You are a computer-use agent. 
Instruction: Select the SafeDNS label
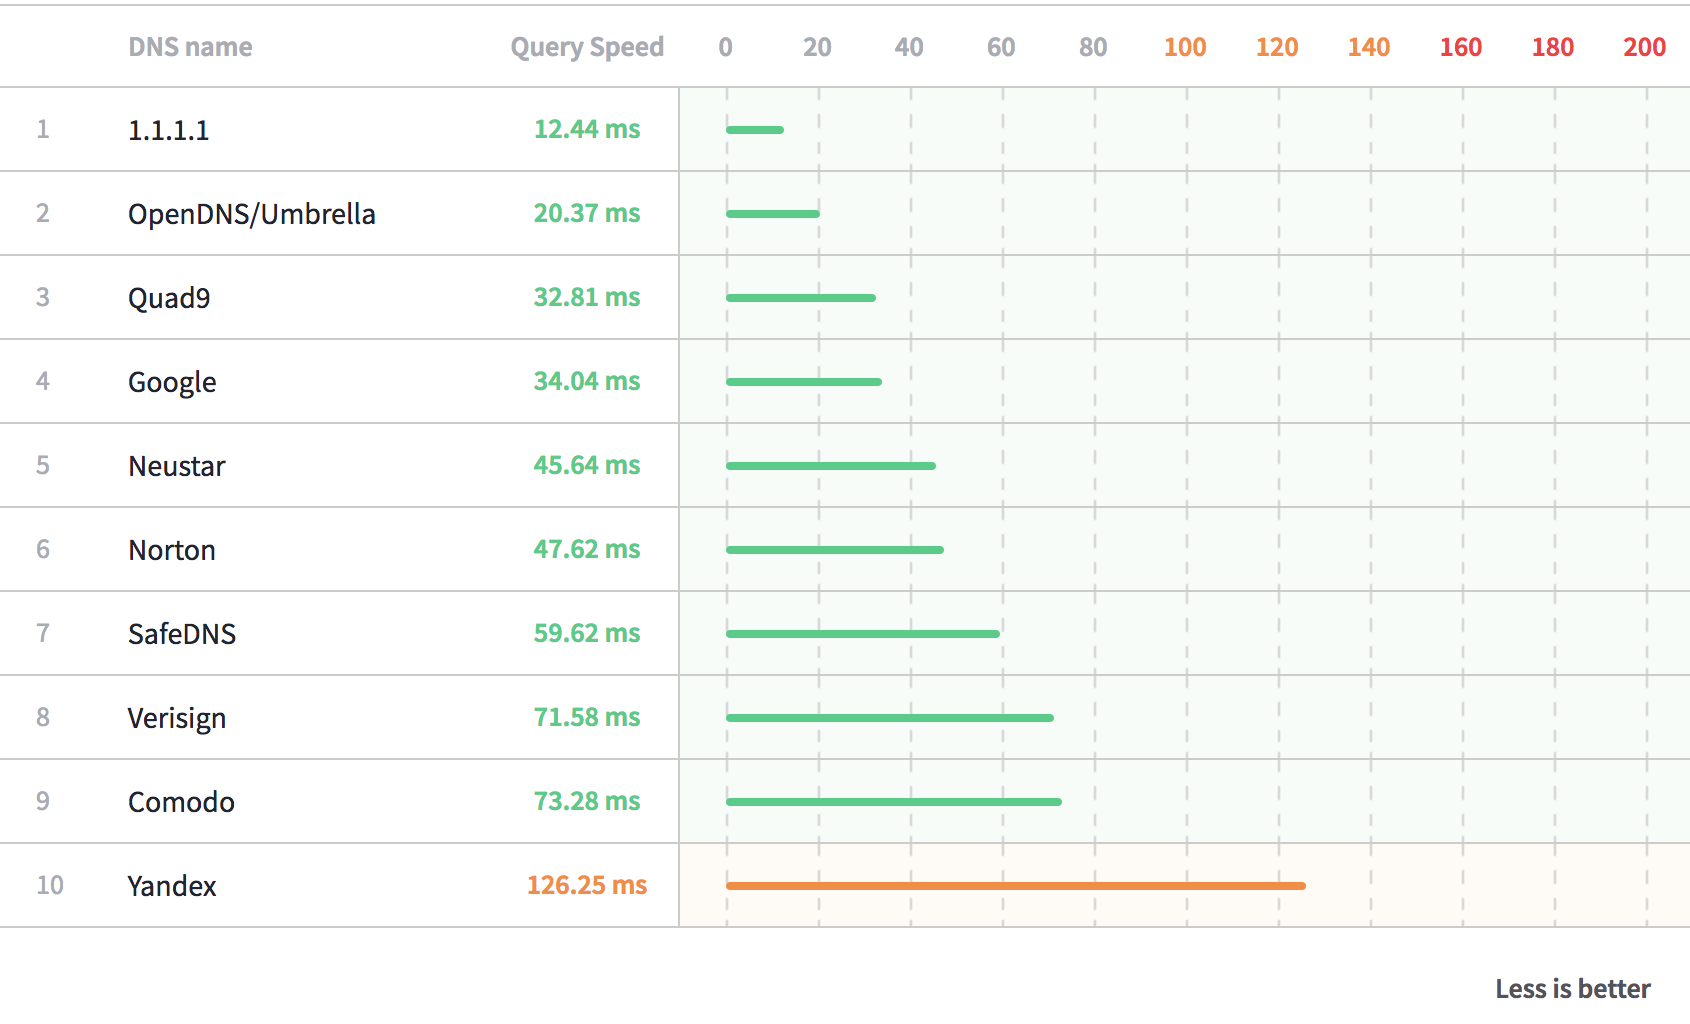coord(181,633)
